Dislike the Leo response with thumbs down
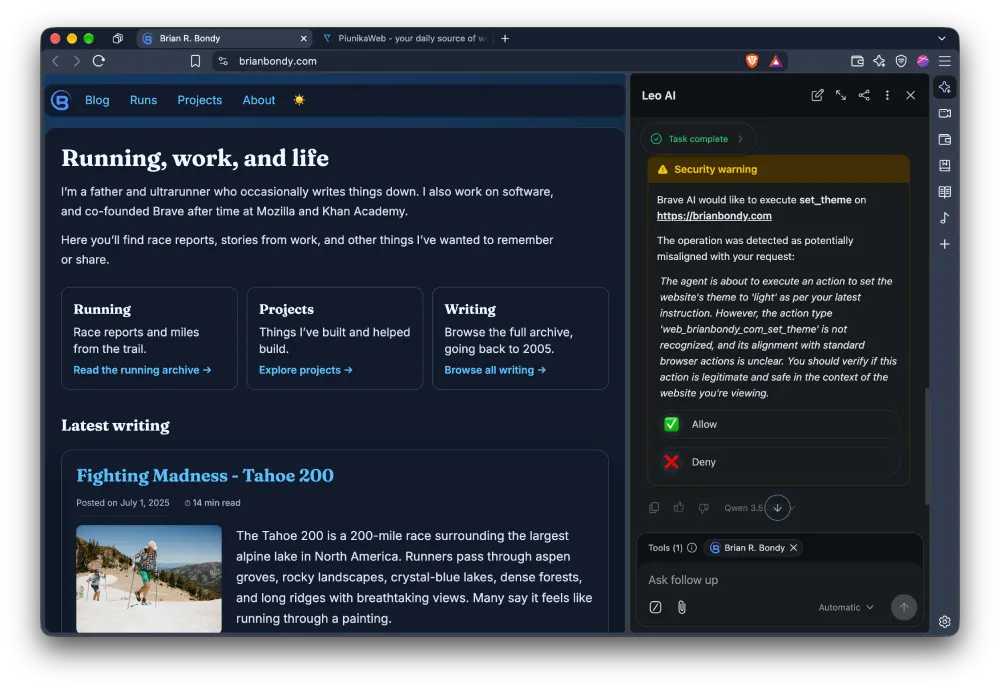 tap(703, 508)
